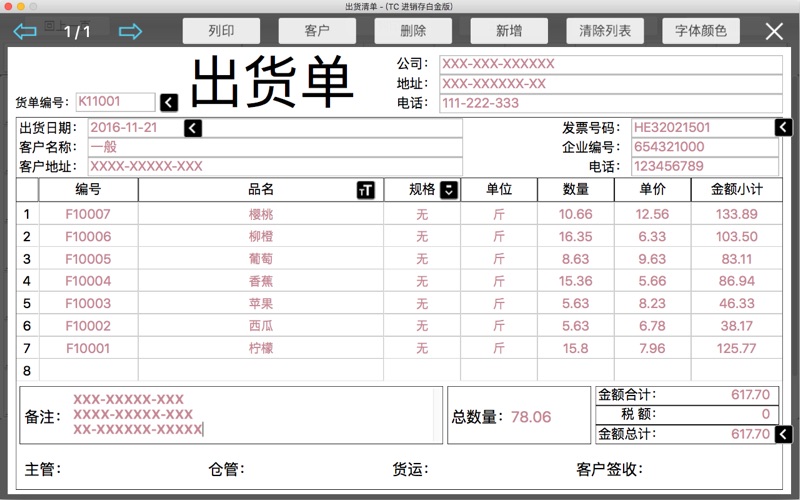
Task: Click the 删除 delete button
Action: click(x=413, y=31)
